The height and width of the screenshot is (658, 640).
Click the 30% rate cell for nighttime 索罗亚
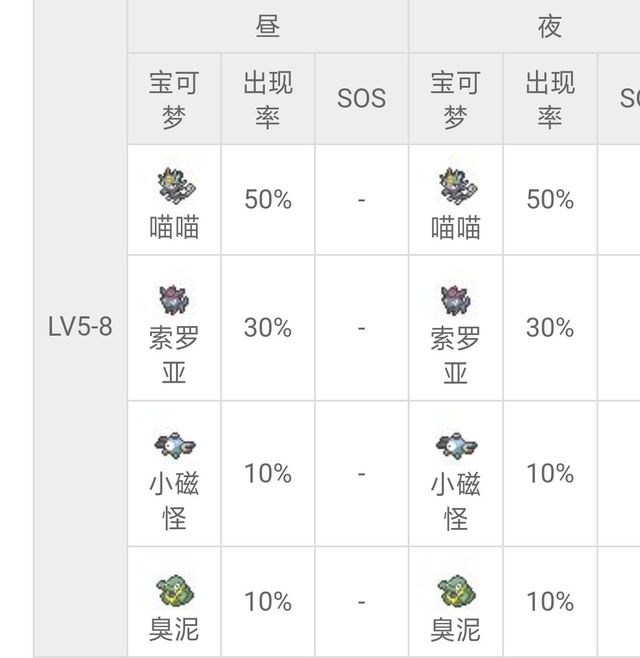[x=550, y=328]
